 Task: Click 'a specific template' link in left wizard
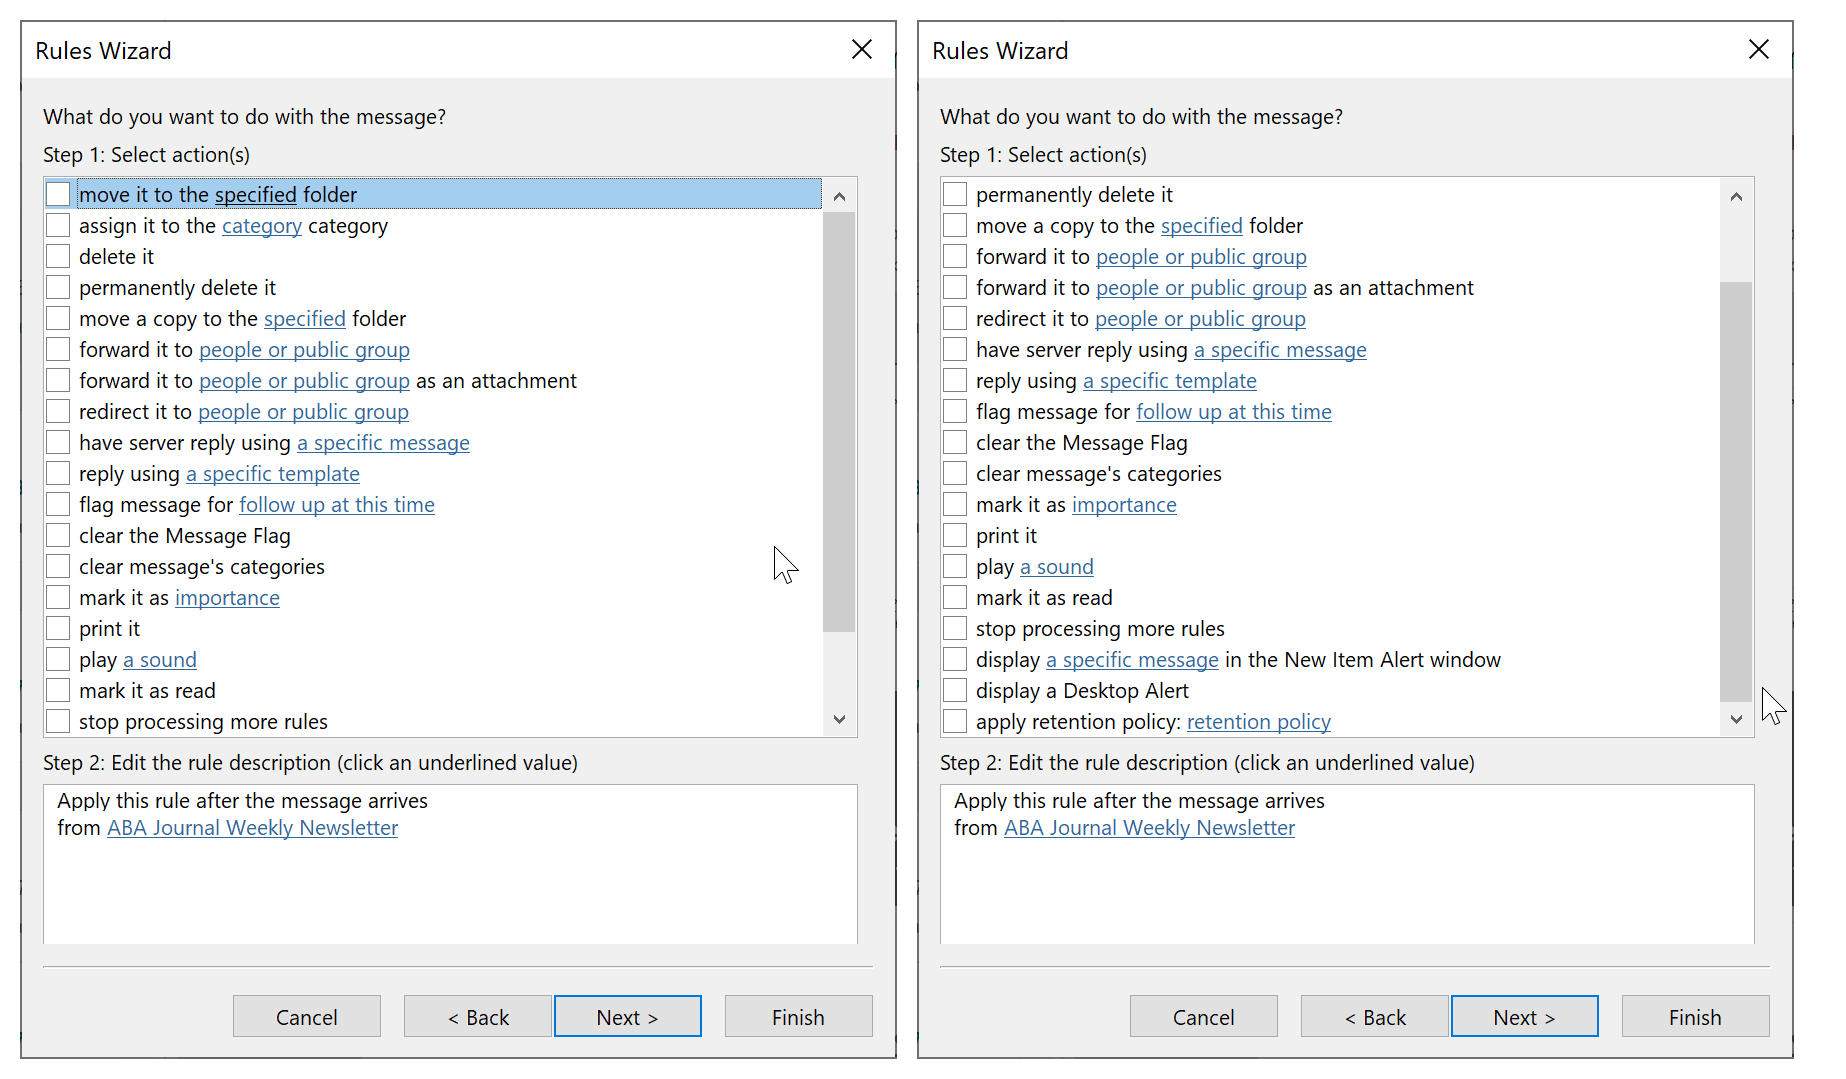273,474
